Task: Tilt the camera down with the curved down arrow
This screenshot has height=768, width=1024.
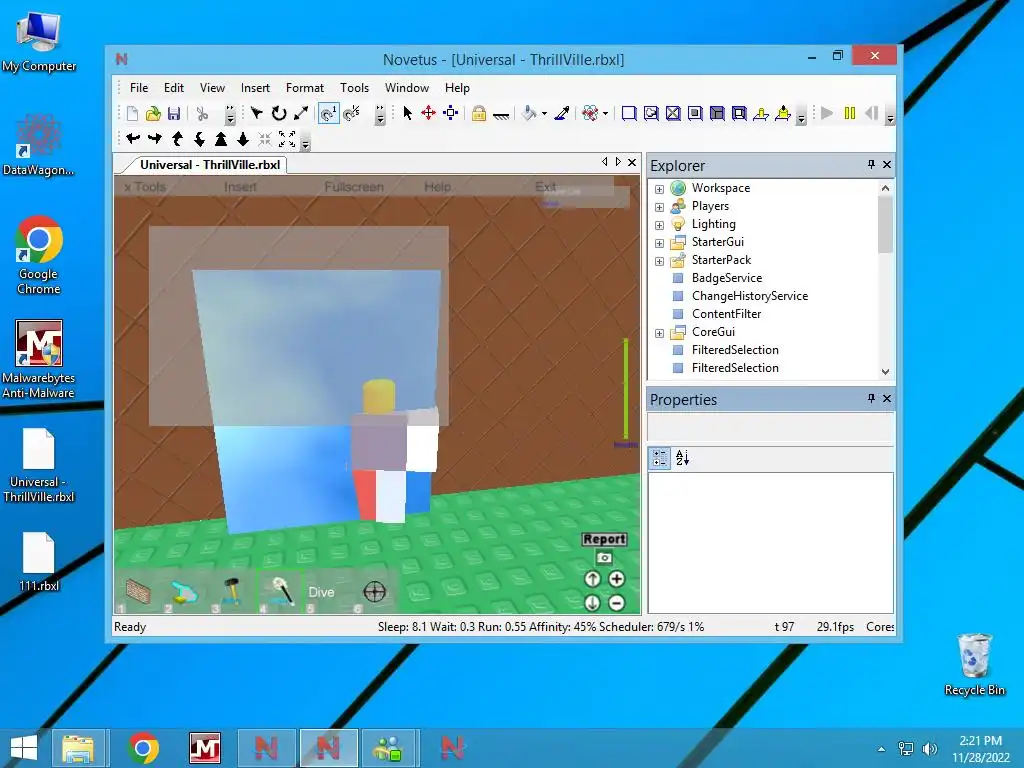Action: 199,138
